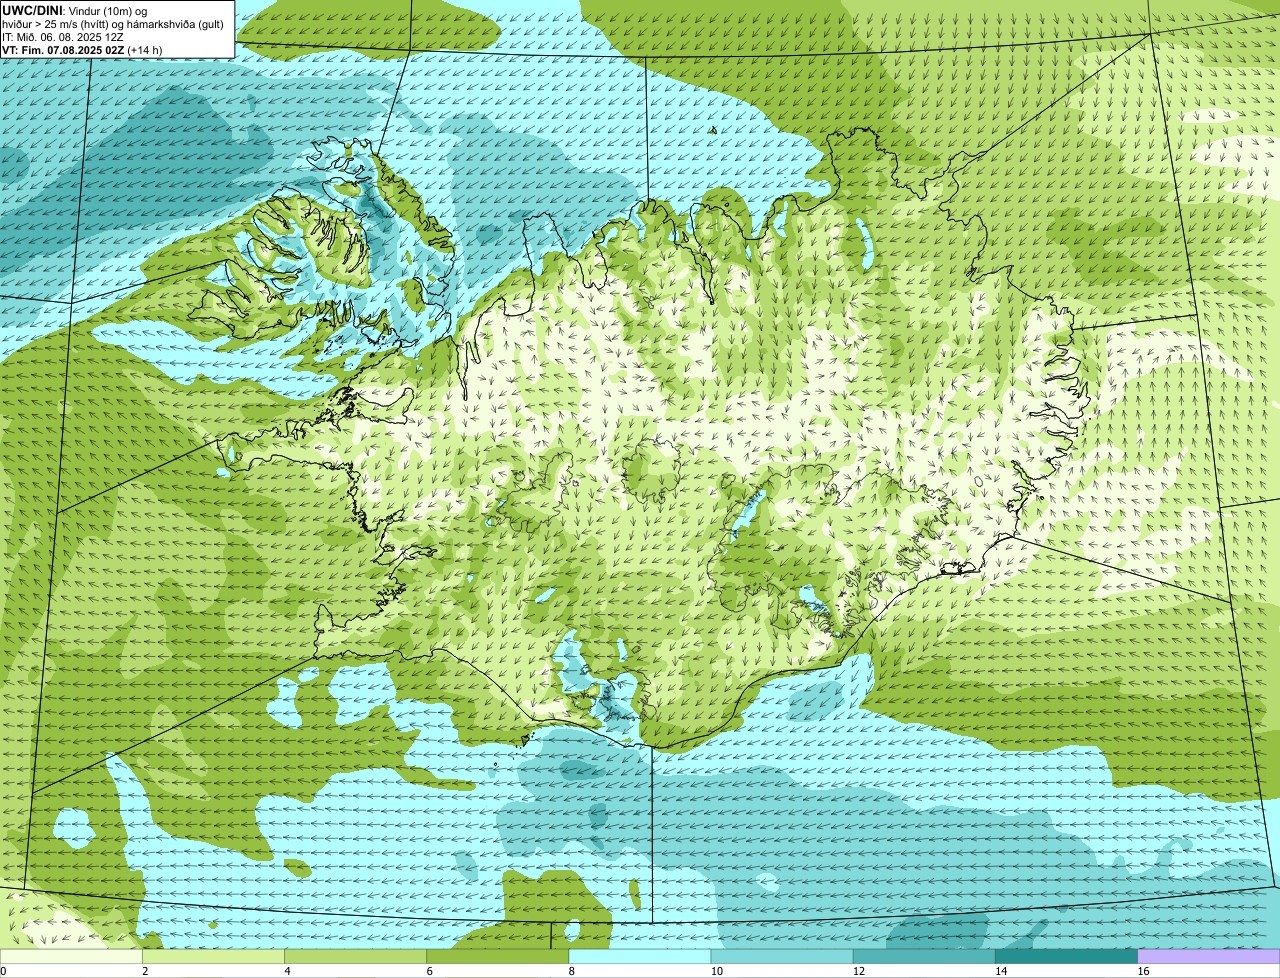Viewport: 1280px width, 978px height.
Task: Click the '16' label on the wind scale
Action: (1142, 971)
